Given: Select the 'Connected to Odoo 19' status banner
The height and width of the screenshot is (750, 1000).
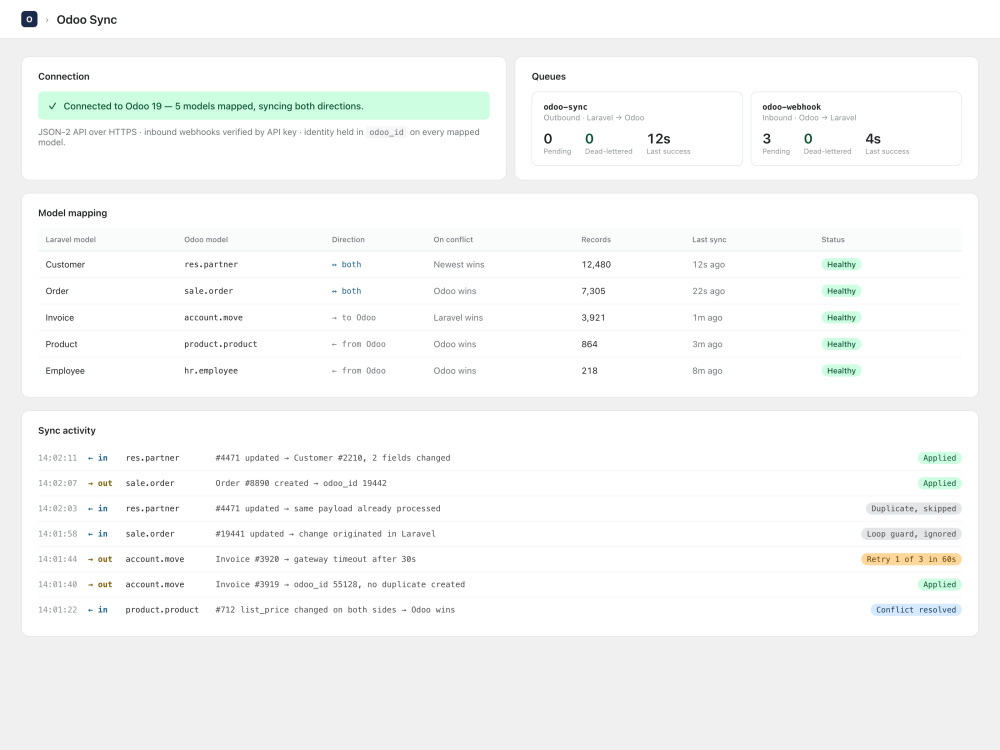Looking at the screenshot, I should pyautogui.click(x=263, y=106).
